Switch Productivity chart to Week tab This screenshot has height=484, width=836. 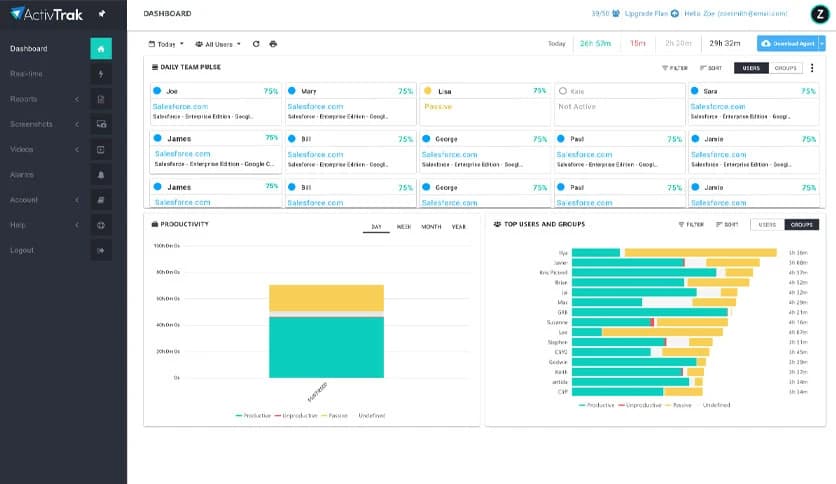click(403, 227)
